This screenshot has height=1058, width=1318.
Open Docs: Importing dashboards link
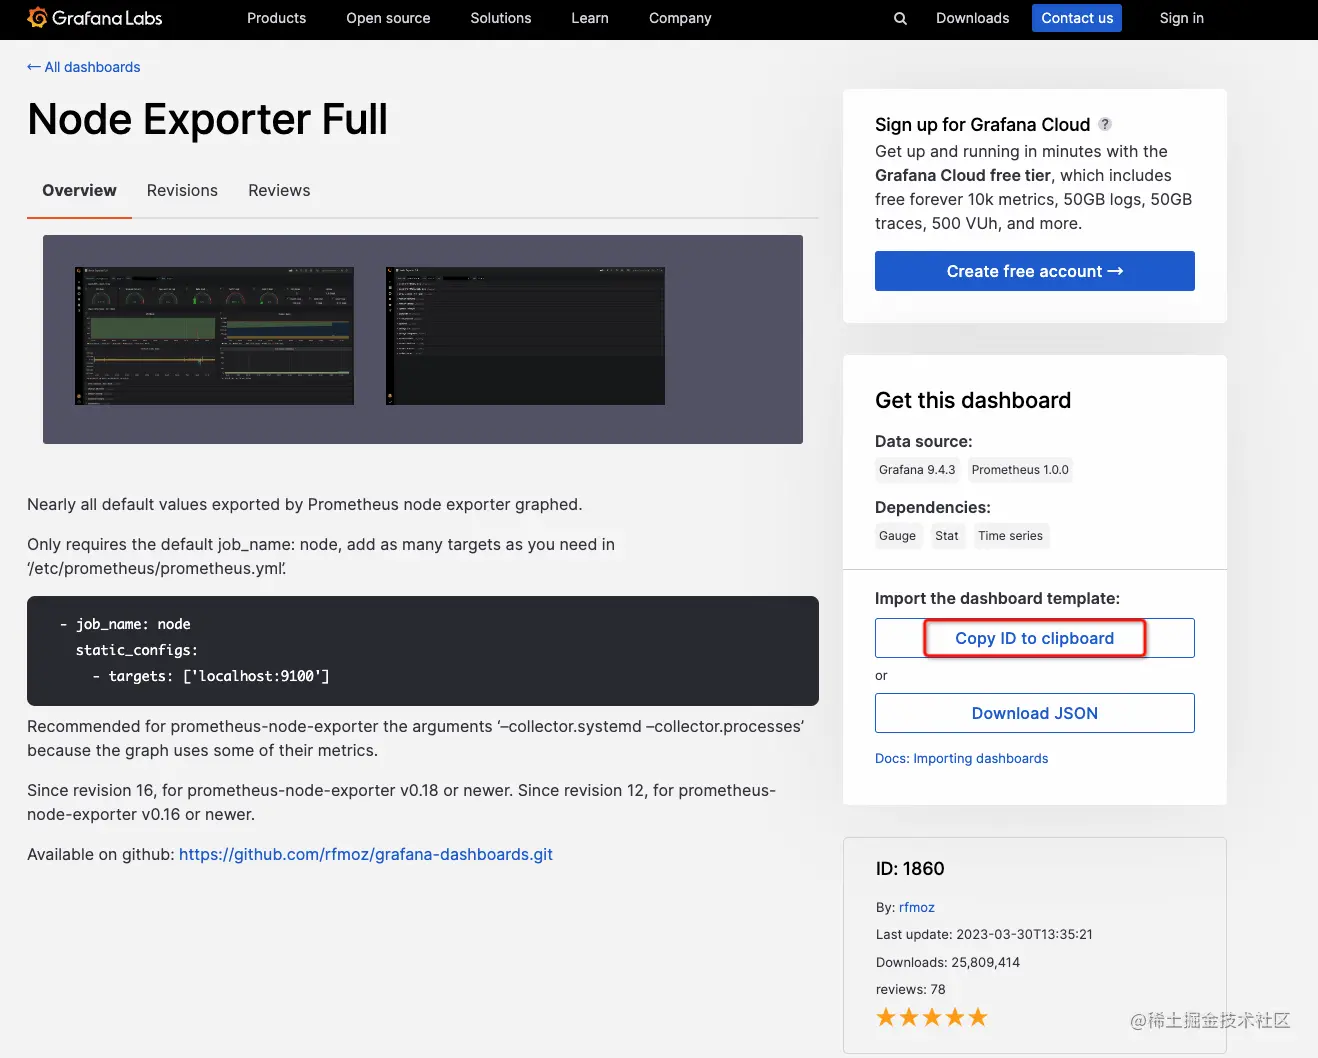(x=962, y=758)
